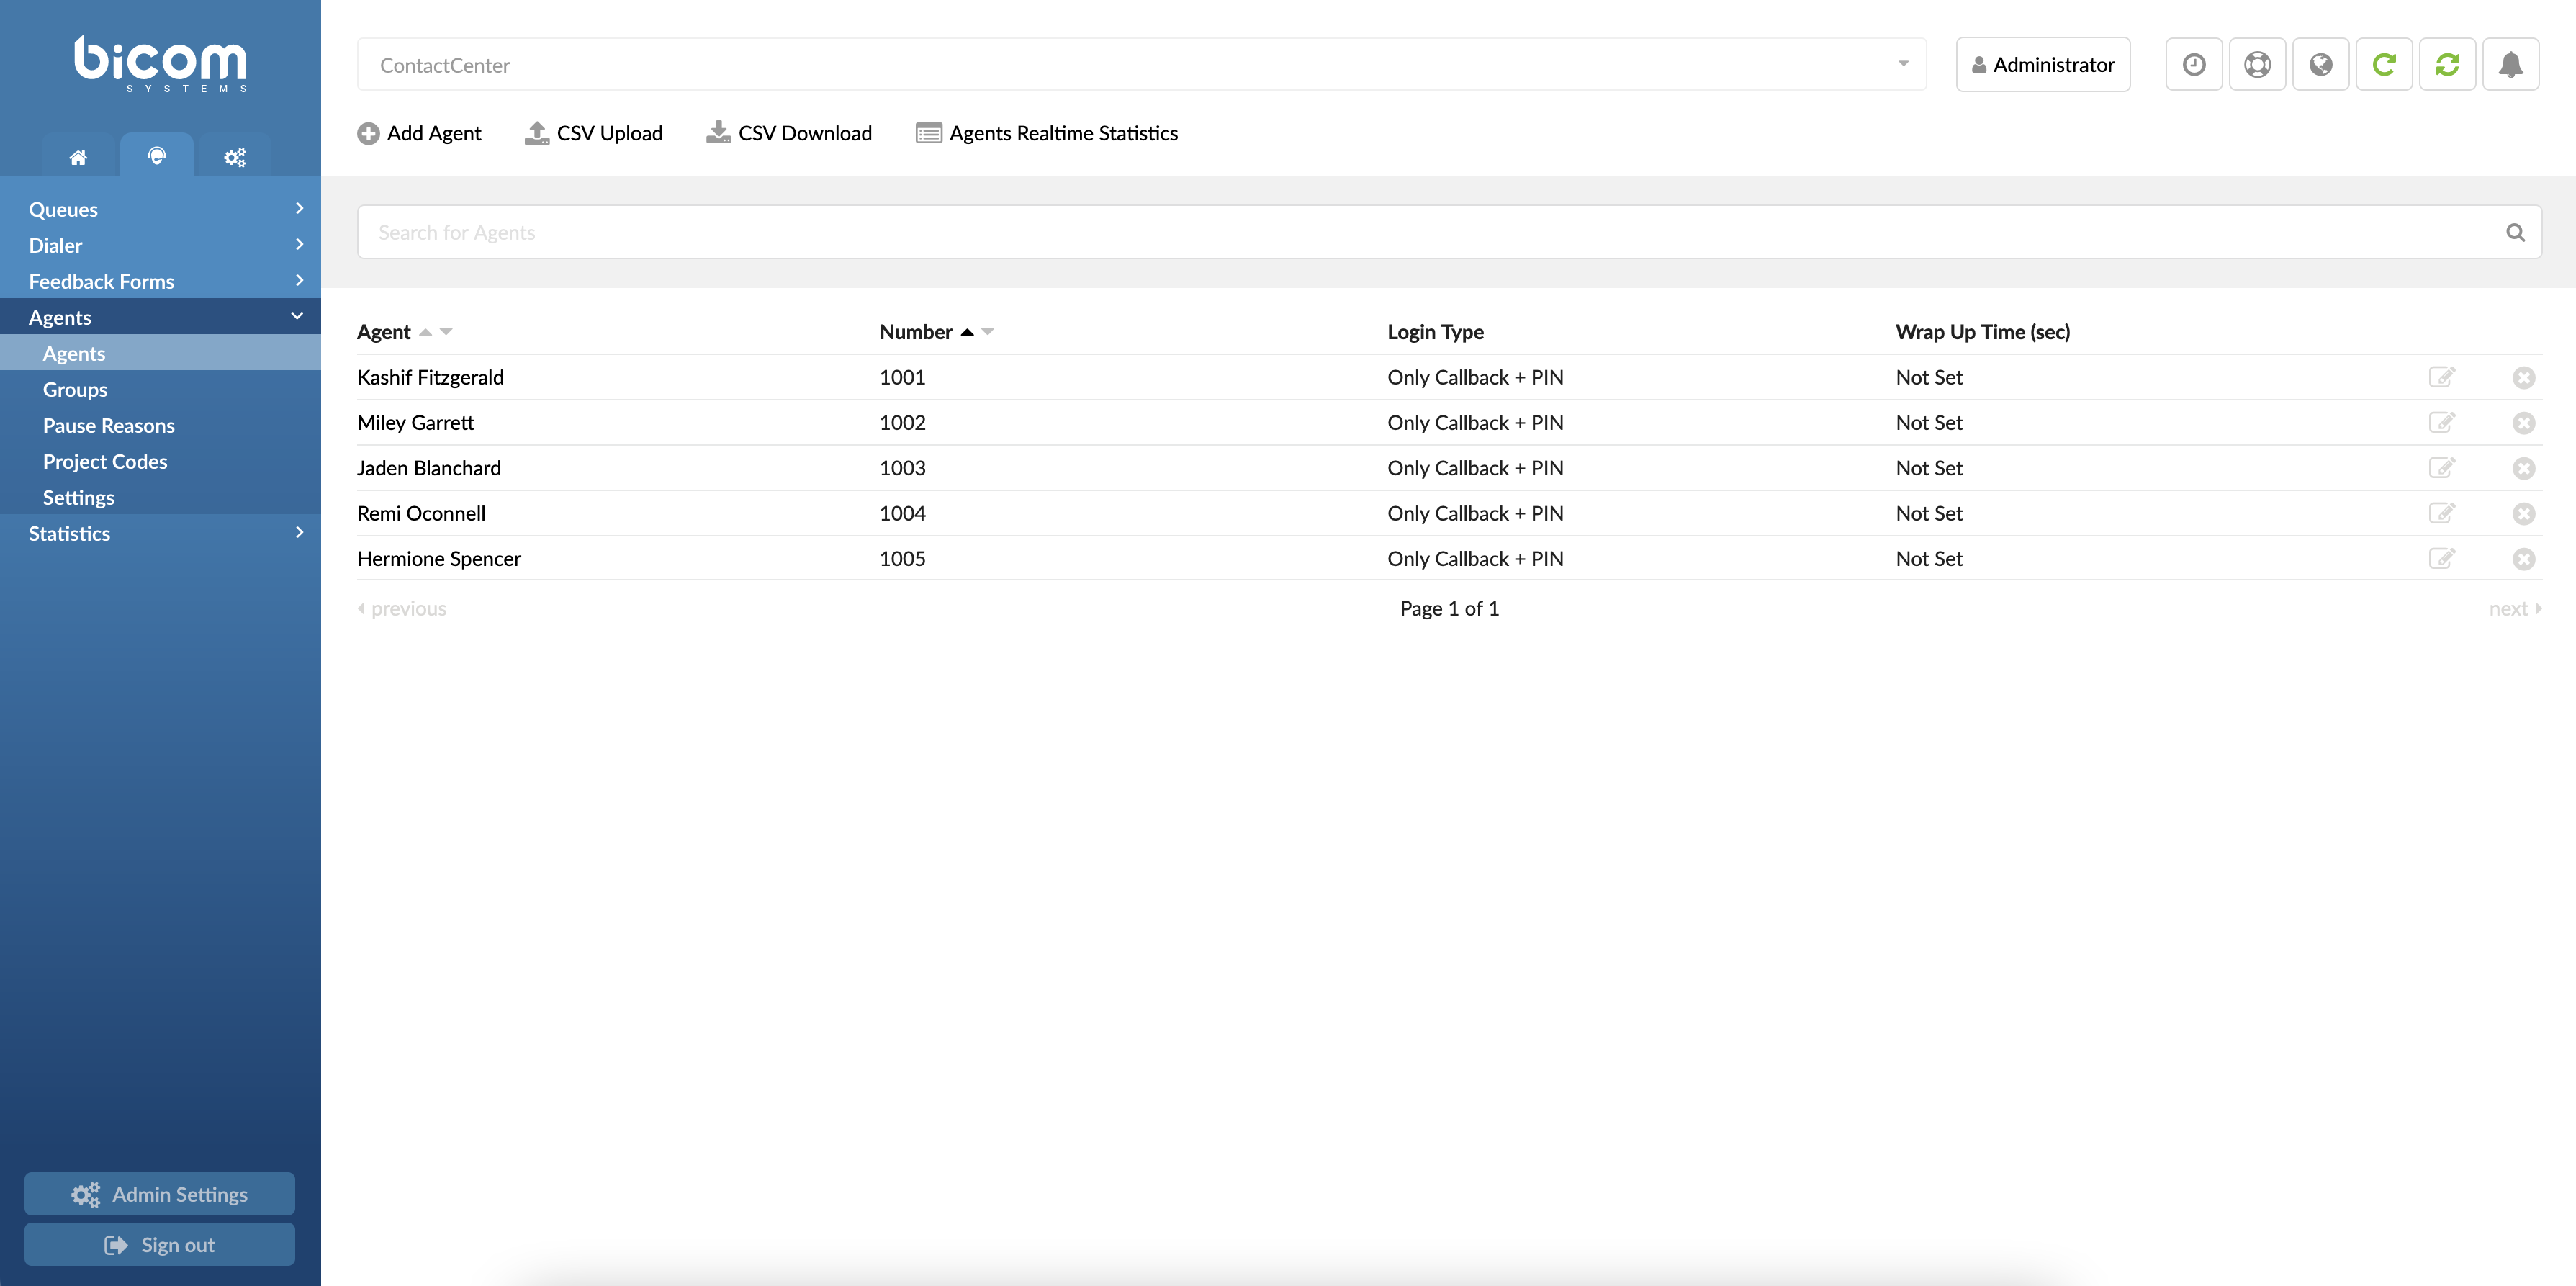
Task: Open the ContactCenter dropdown selector
Action: click(1141, 65)
